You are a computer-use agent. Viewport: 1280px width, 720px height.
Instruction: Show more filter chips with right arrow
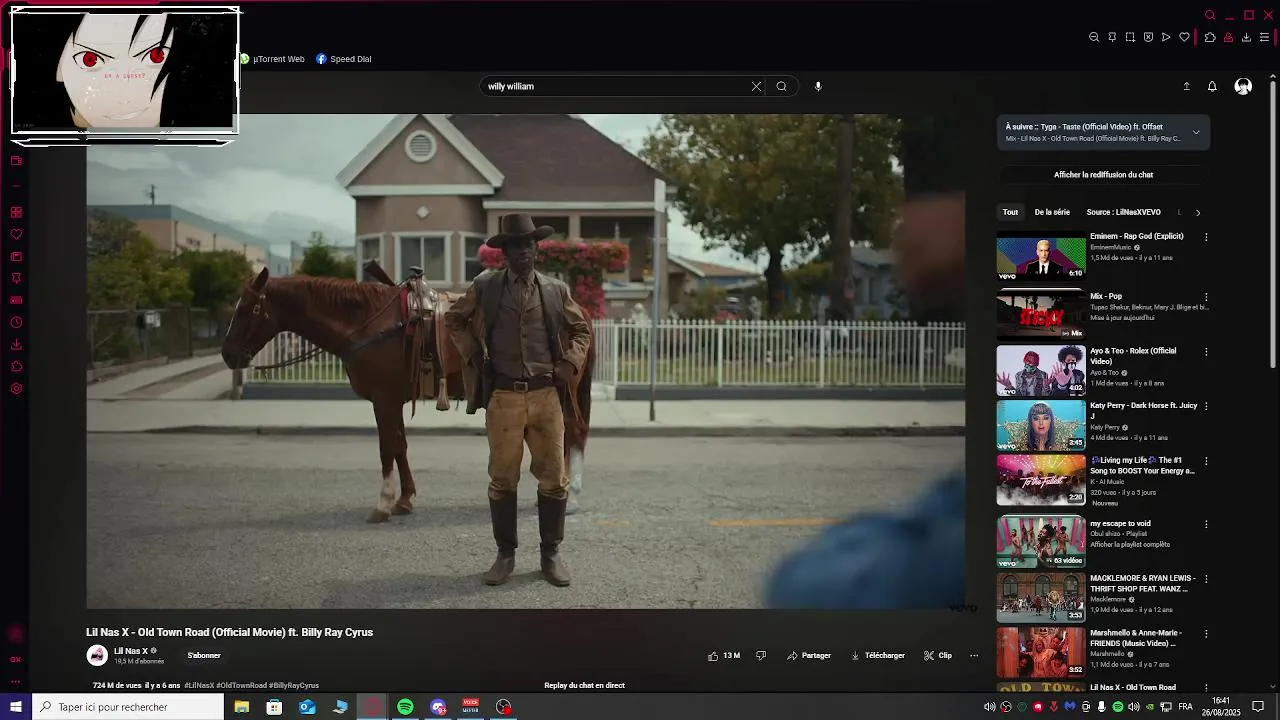(1198, 212)
